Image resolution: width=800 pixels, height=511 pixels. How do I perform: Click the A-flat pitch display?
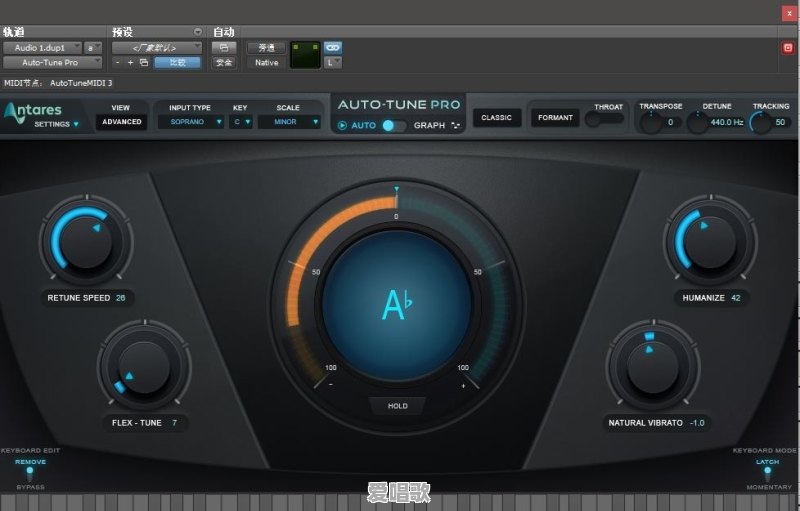coord(397,305)
